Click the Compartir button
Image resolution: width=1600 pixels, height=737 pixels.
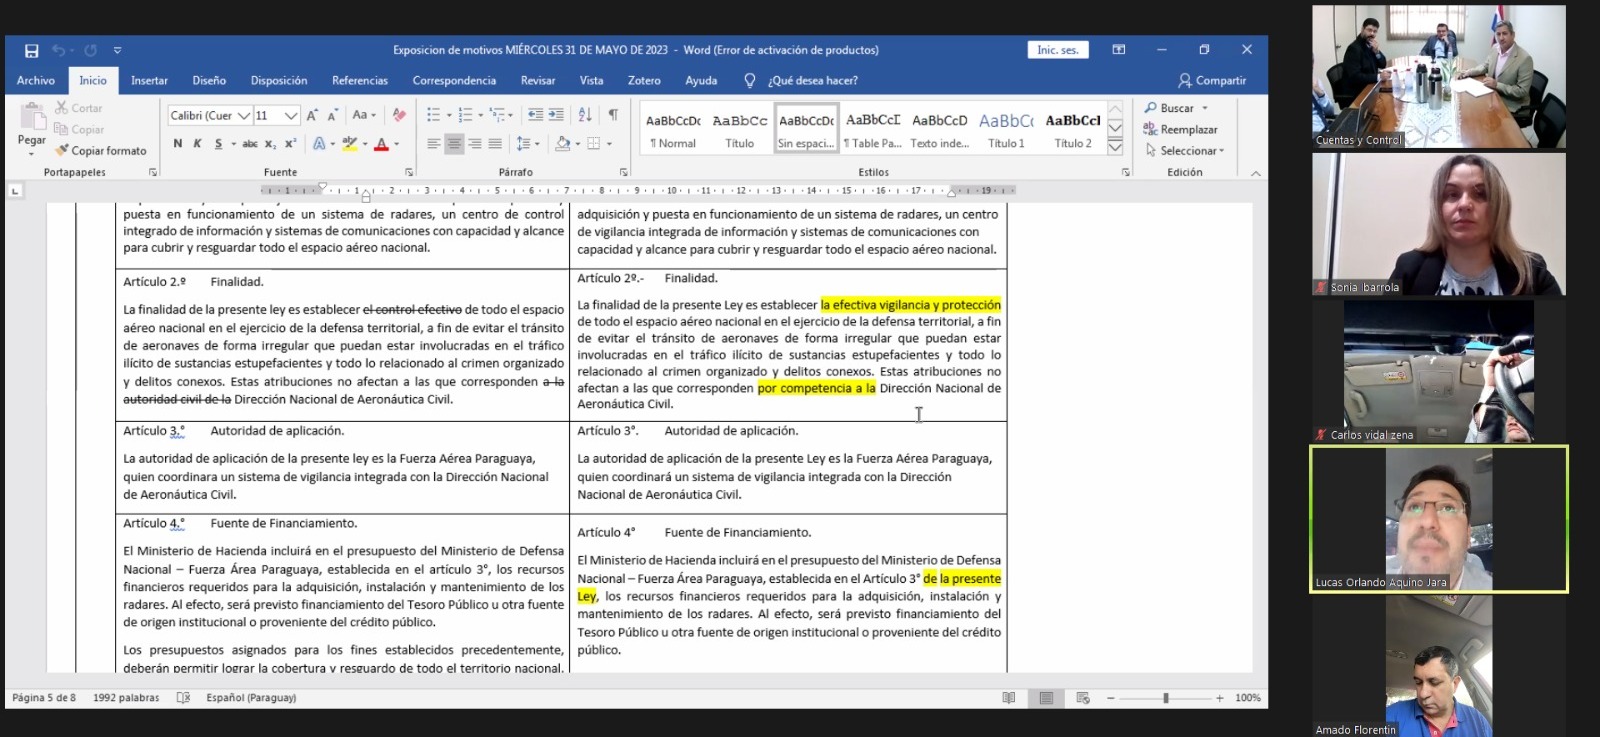tap(1212, 80)
